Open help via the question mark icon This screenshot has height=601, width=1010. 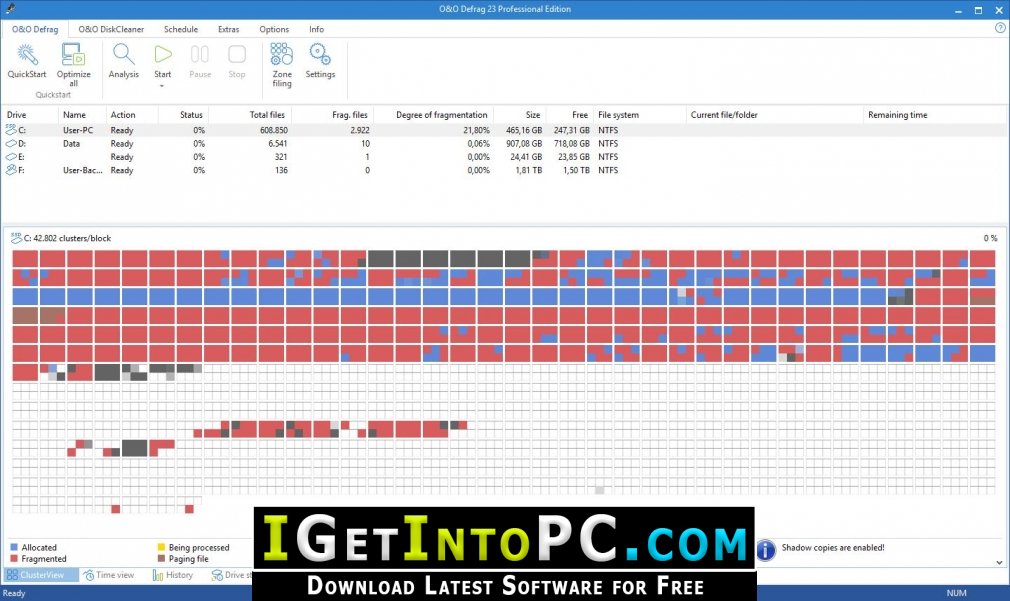tap(1000, 28)
